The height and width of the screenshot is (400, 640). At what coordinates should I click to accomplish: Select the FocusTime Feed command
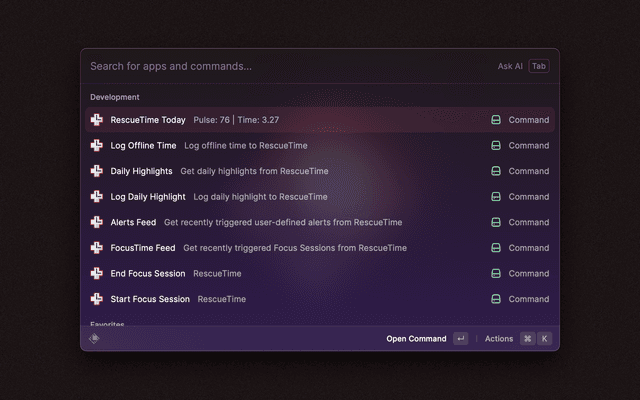point(143,248)
